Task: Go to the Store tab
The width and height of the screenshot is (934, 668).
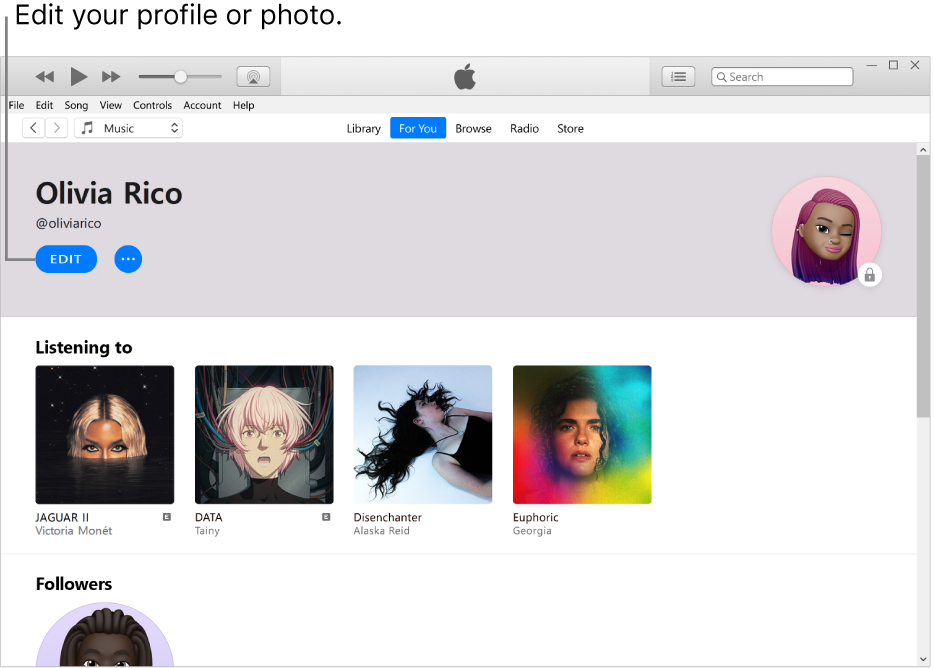Action: coord(570,128)
